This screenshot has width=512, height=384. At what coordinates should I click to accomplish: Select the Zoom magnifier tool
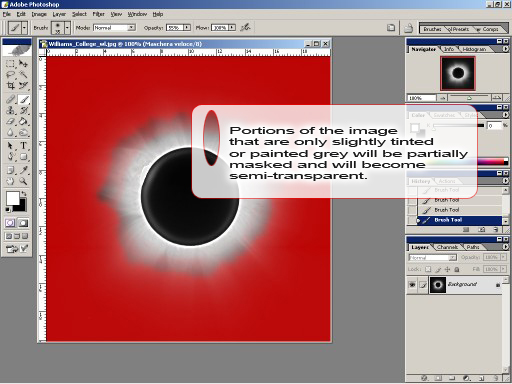tap(23, 181)
